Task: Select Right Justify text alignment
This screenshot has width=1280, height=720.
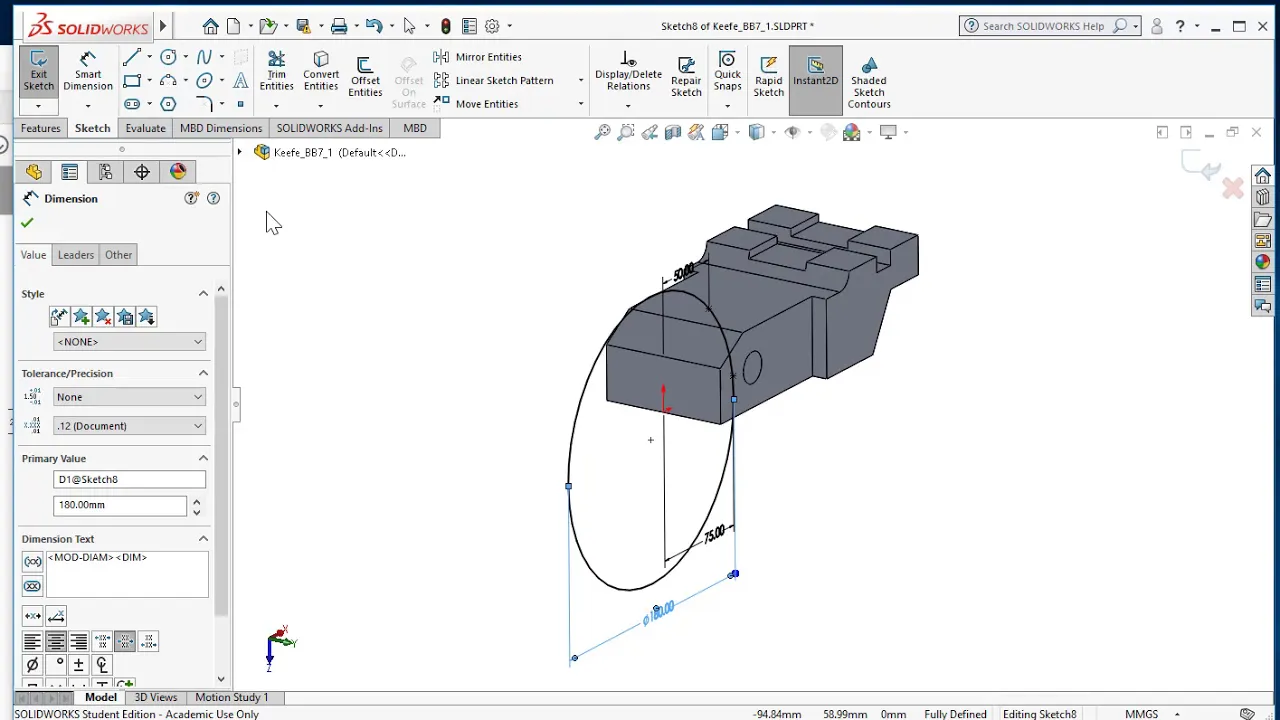Action: pos(78,642)
